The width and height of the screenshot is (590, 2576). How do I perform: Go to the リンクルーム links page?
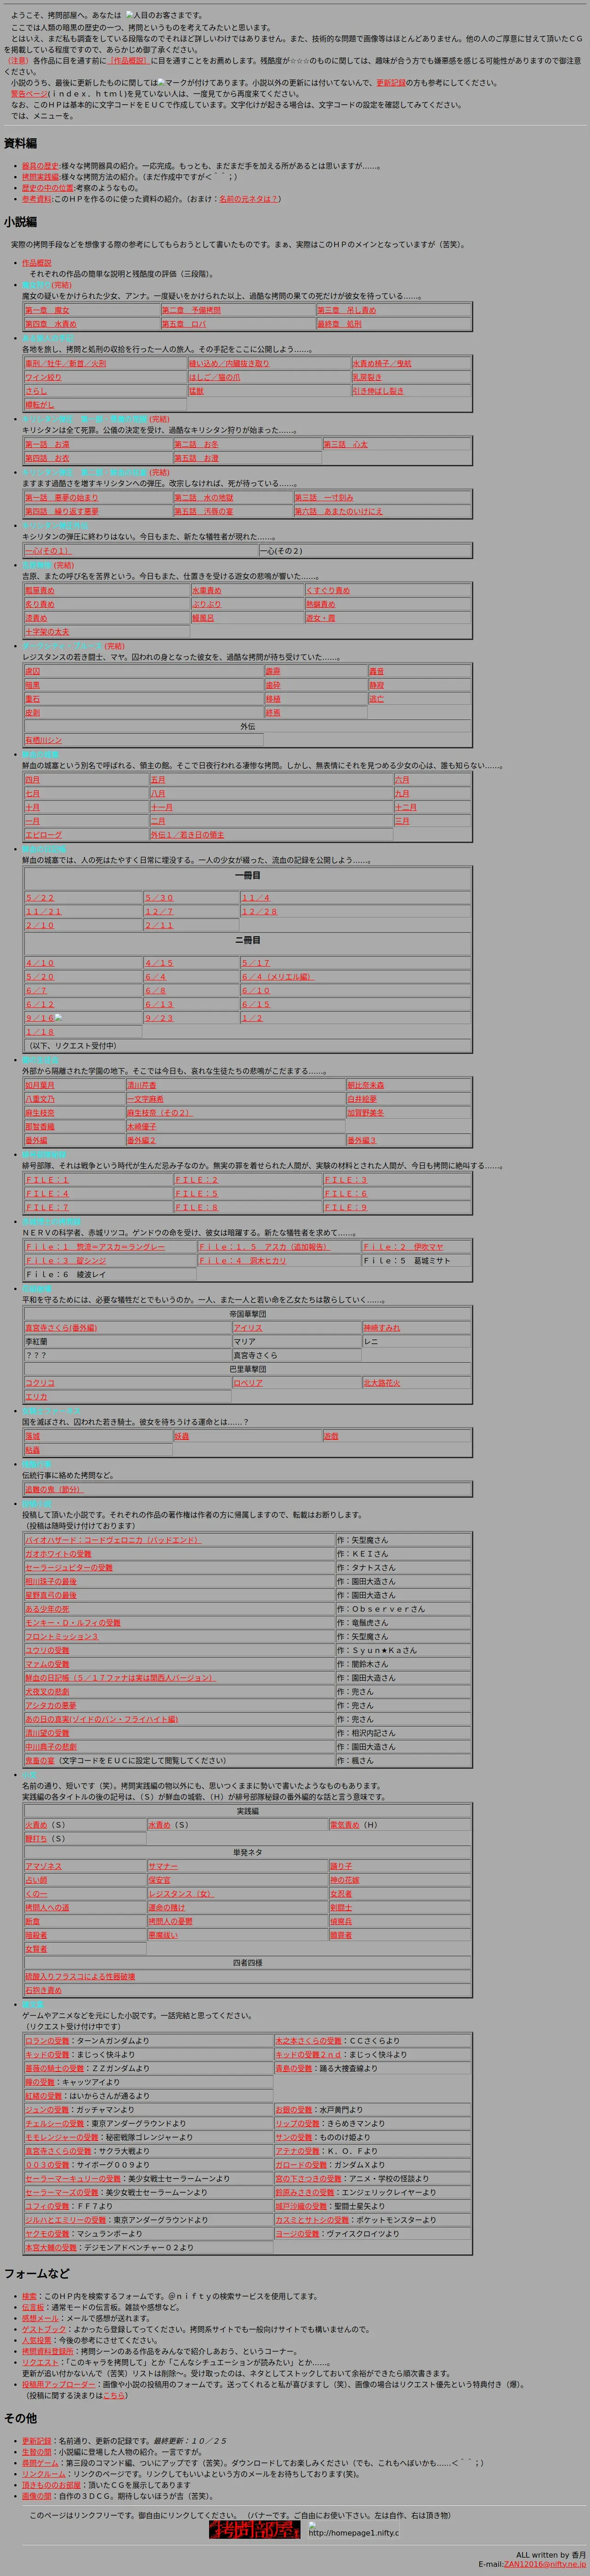tap(44, 2474)
